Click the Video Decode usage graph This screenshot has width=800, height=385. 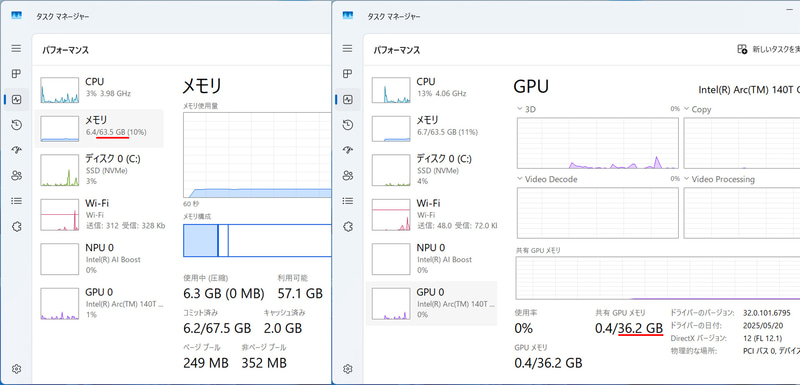click(597, 213)
